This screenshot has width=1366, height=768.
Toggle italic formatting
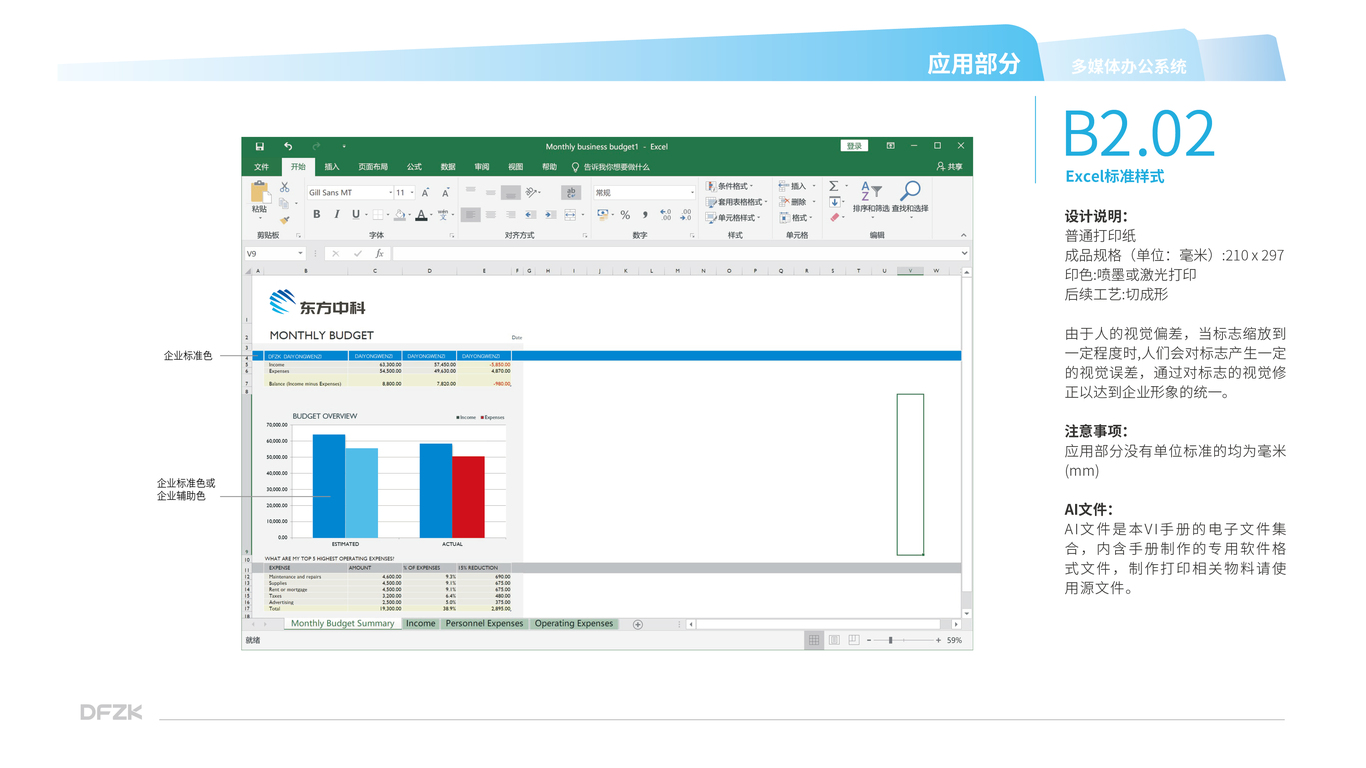click(336, 214)
